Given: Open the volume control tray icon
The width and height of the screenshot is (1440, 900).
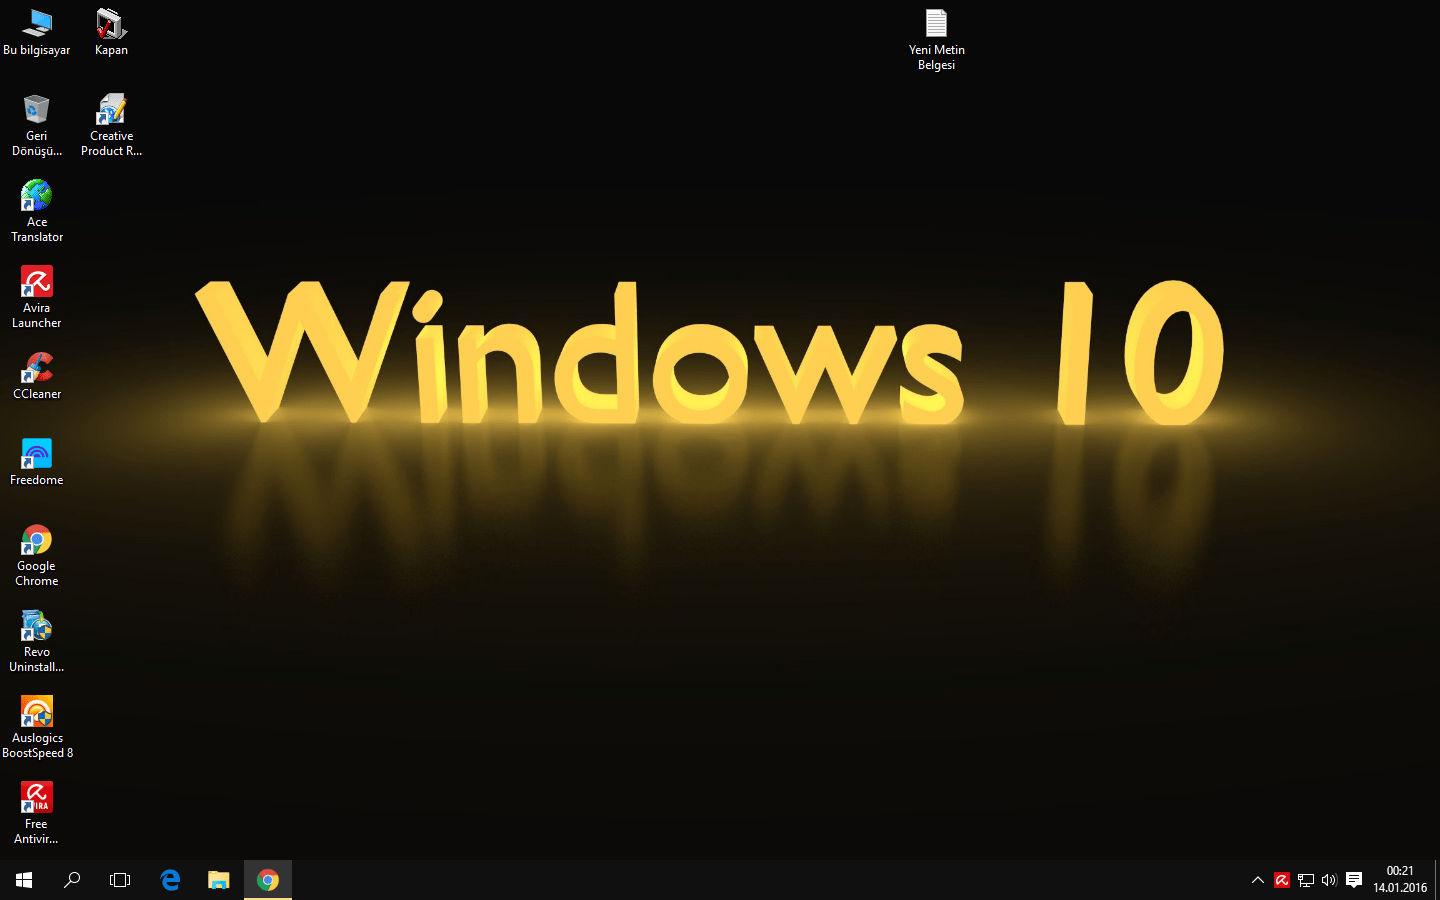Looking at the screenshot, I should tap(1329, 880).
